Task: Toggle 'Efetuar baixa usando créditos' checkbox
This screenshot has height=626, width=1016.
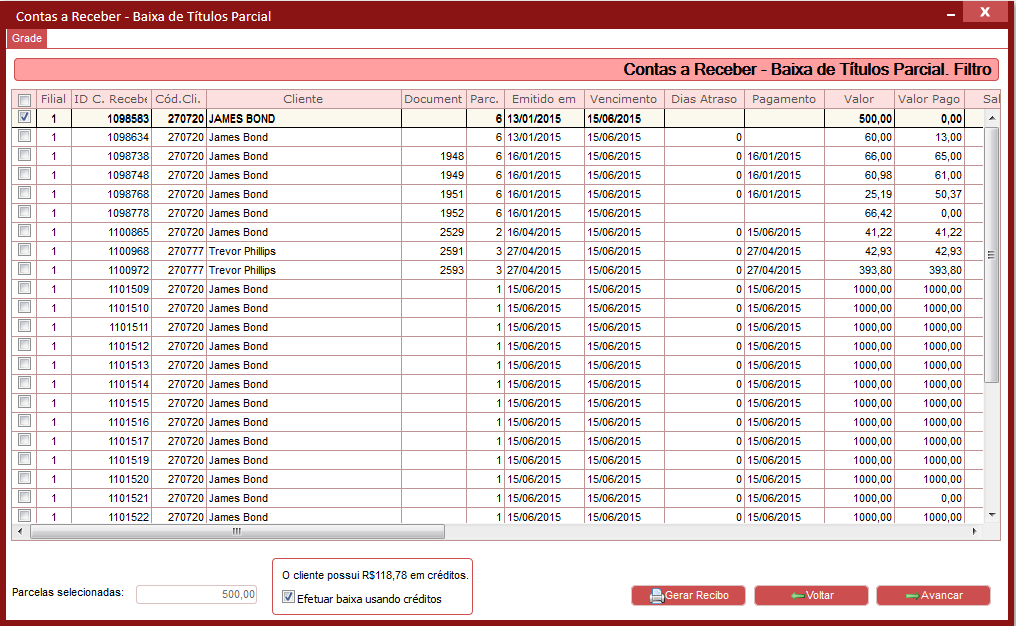Action: tap(288, 597)
